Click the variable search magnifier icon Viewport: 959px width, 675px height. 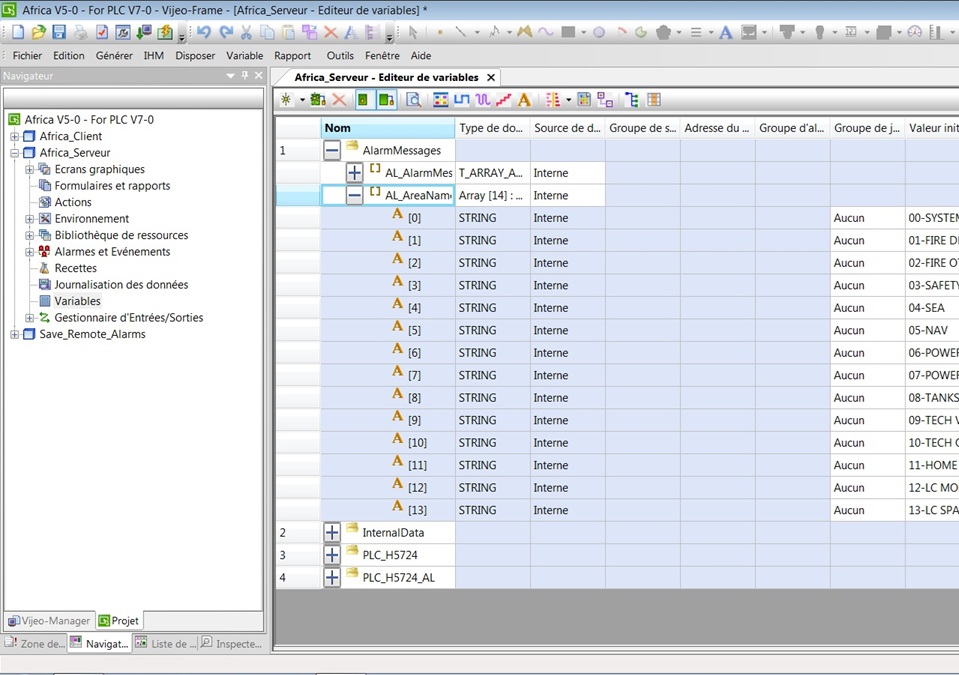coord(413,100)
